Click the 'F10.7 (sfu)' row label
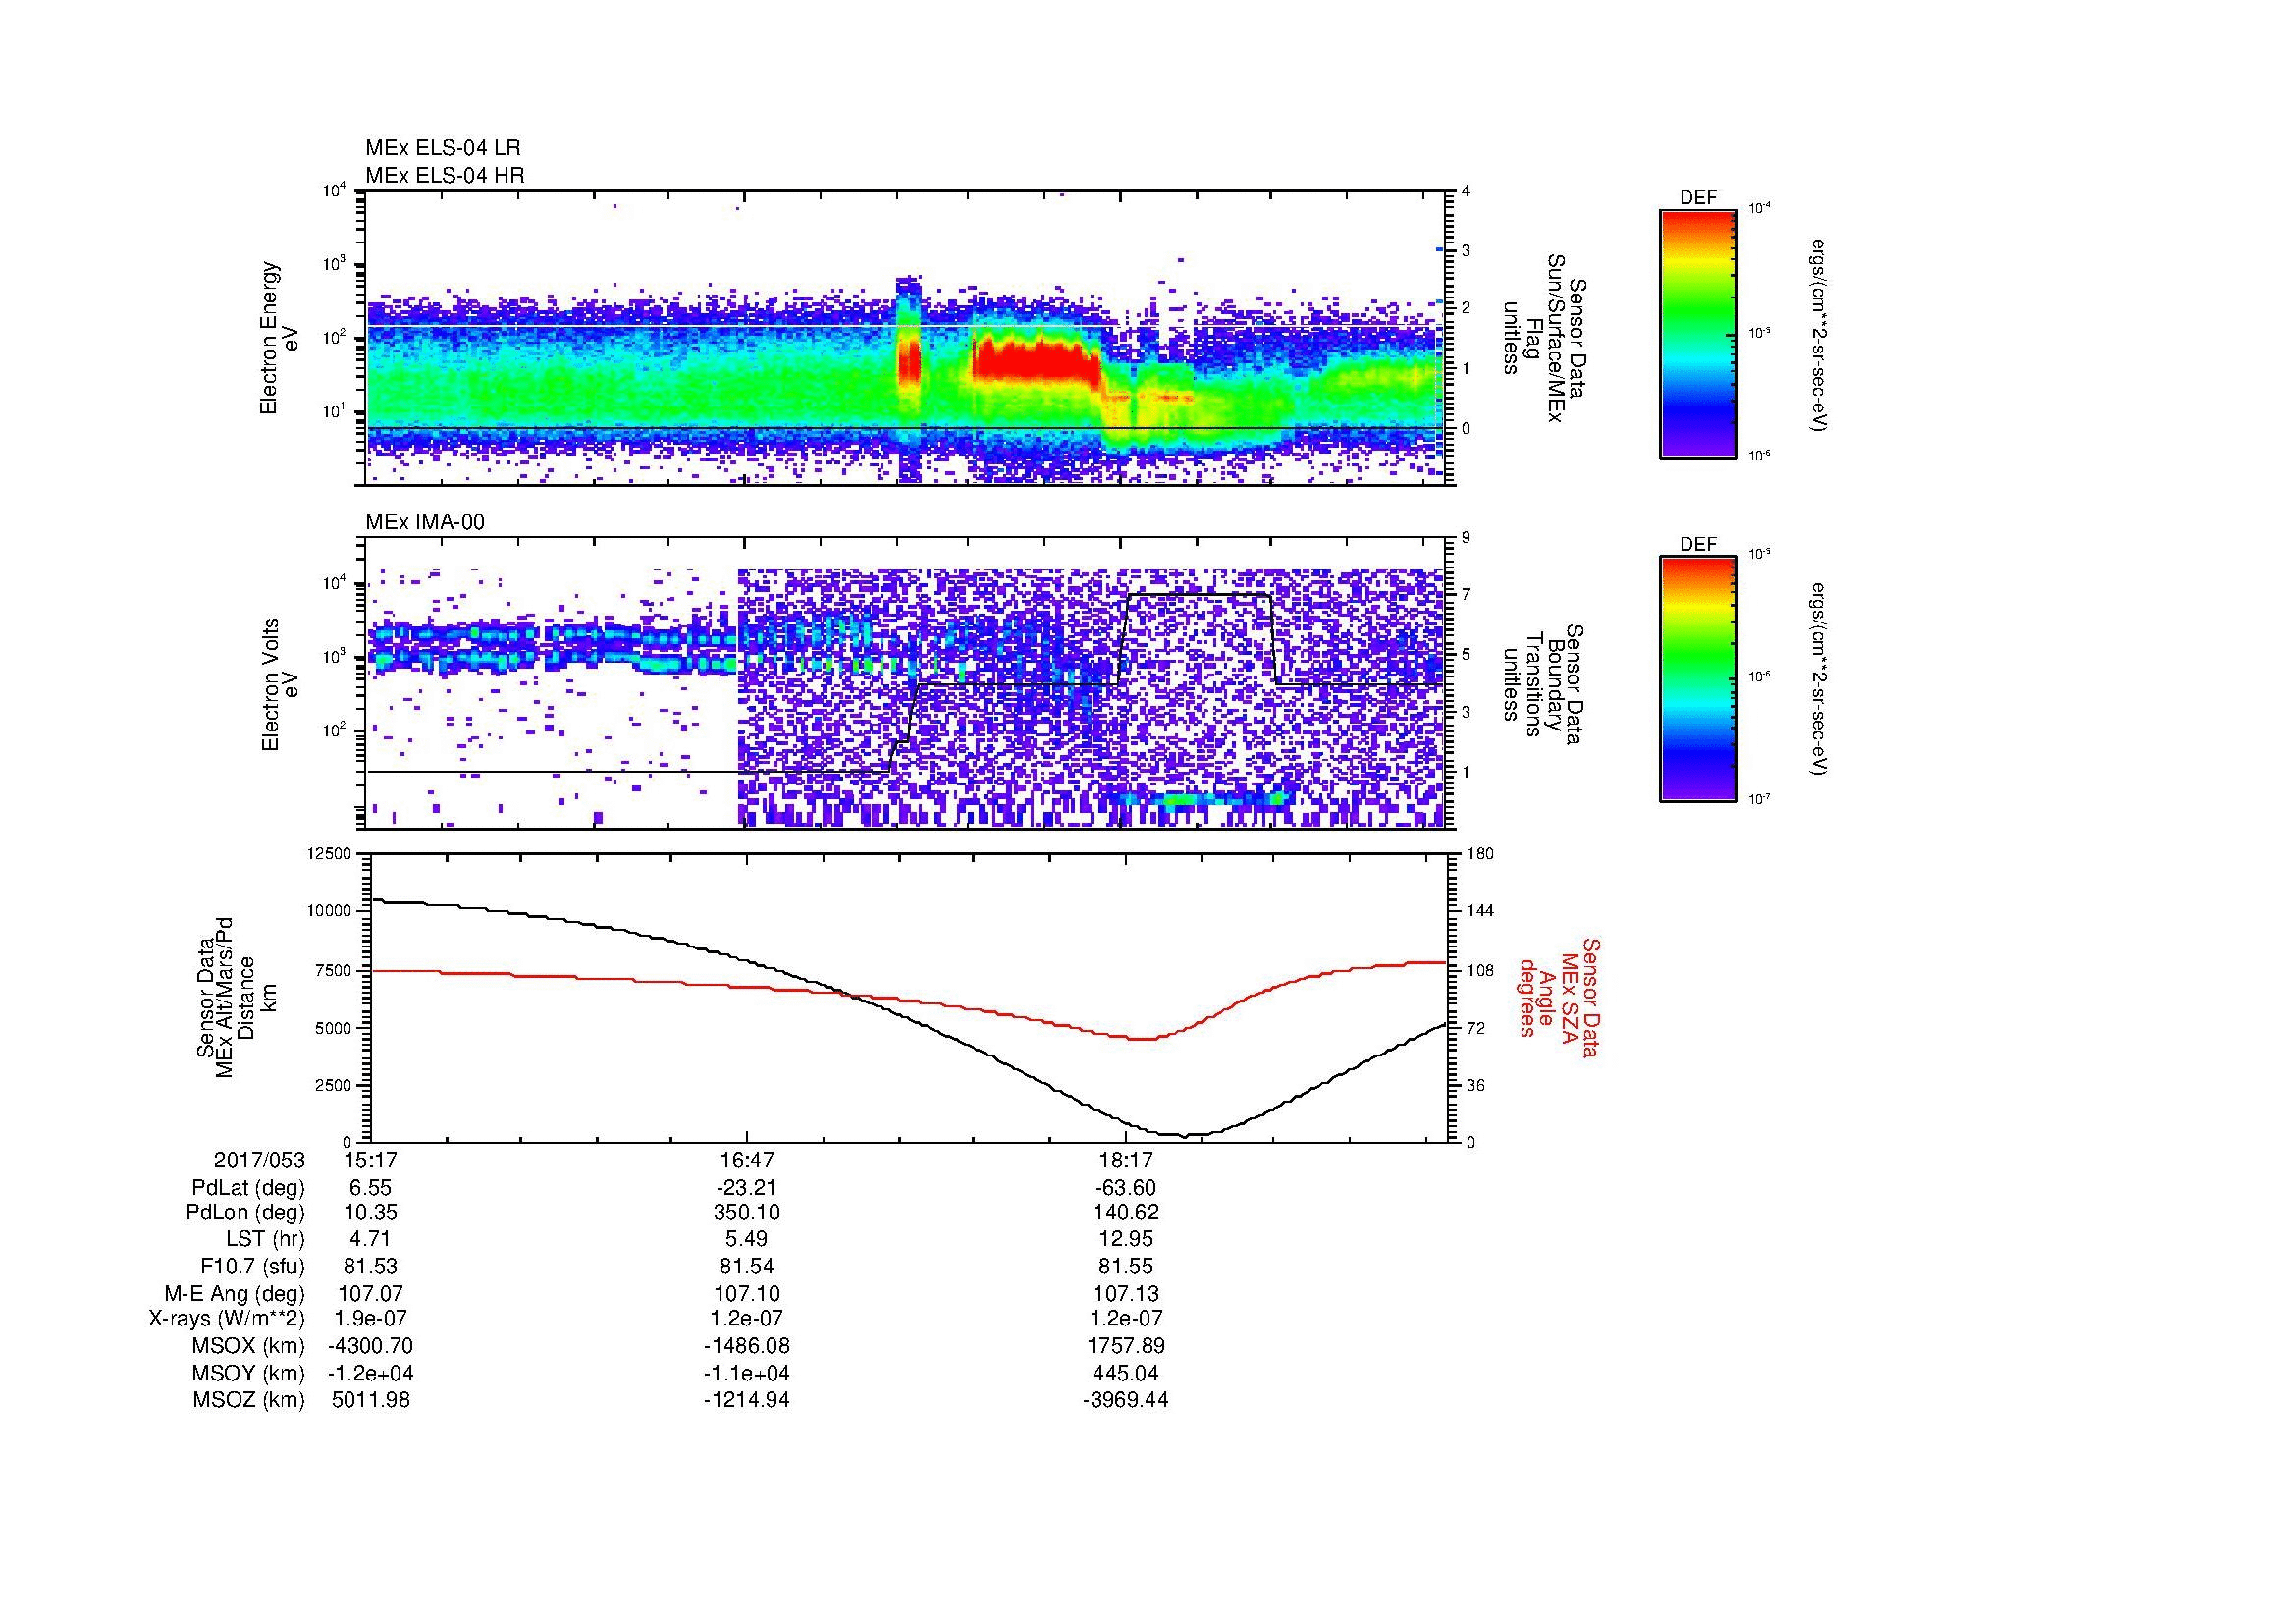 point(253,1266)
